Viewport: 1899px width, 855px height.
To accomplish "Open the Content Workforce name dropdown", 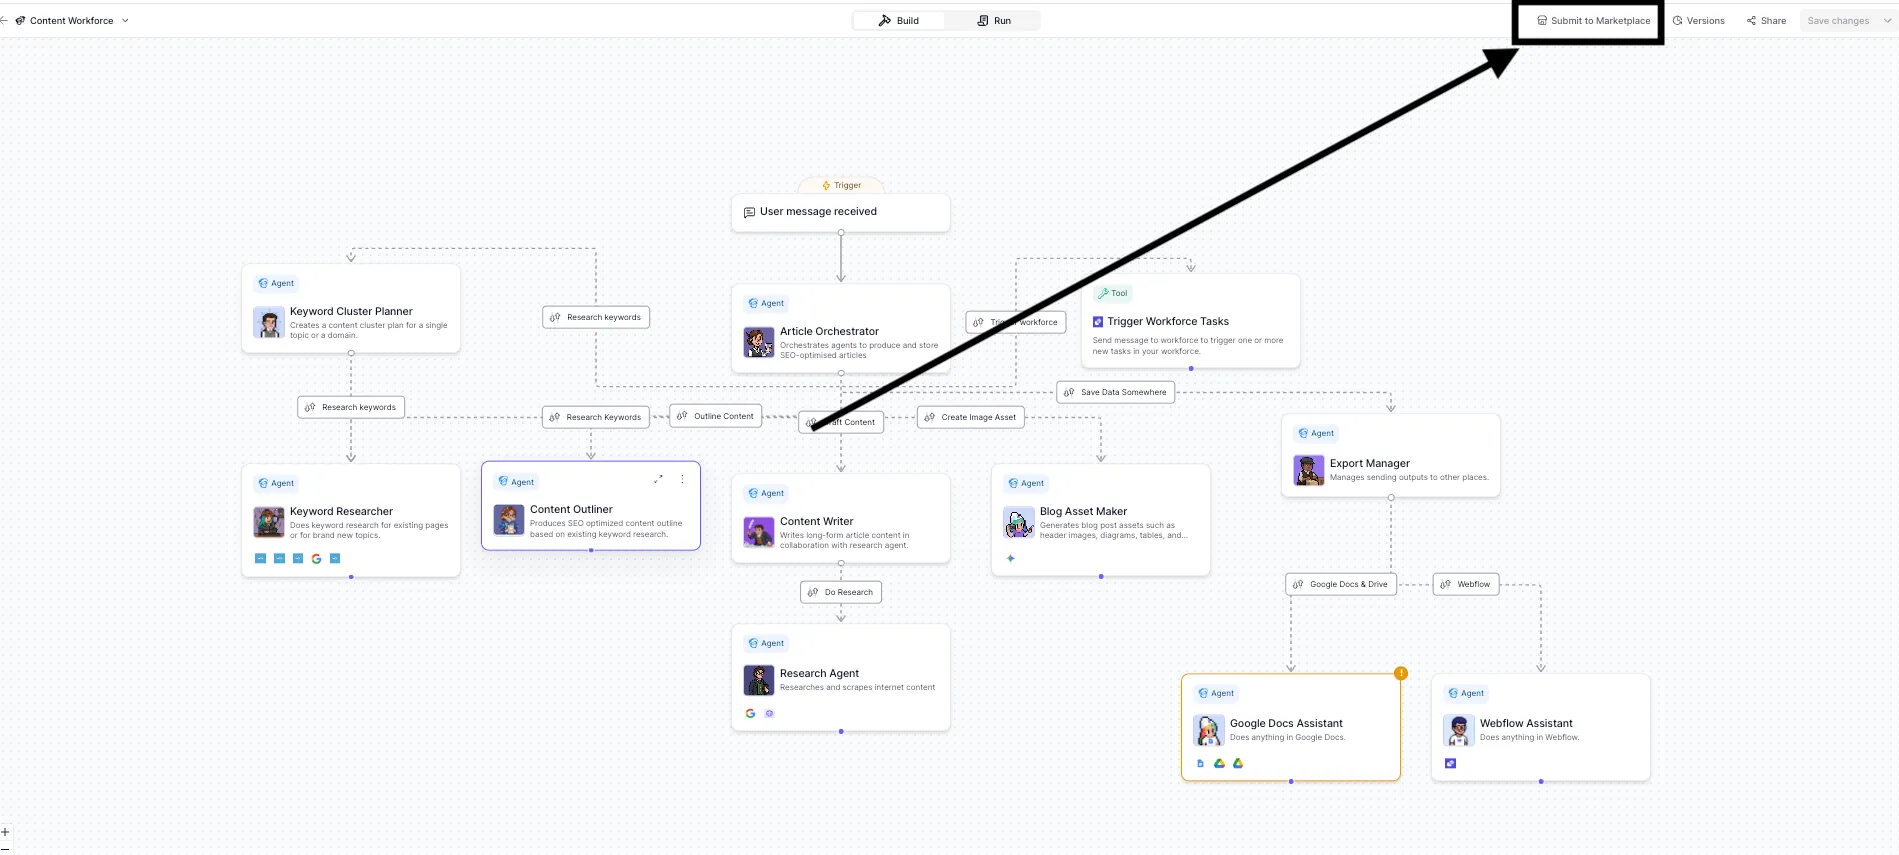I will tap(125, 20).
